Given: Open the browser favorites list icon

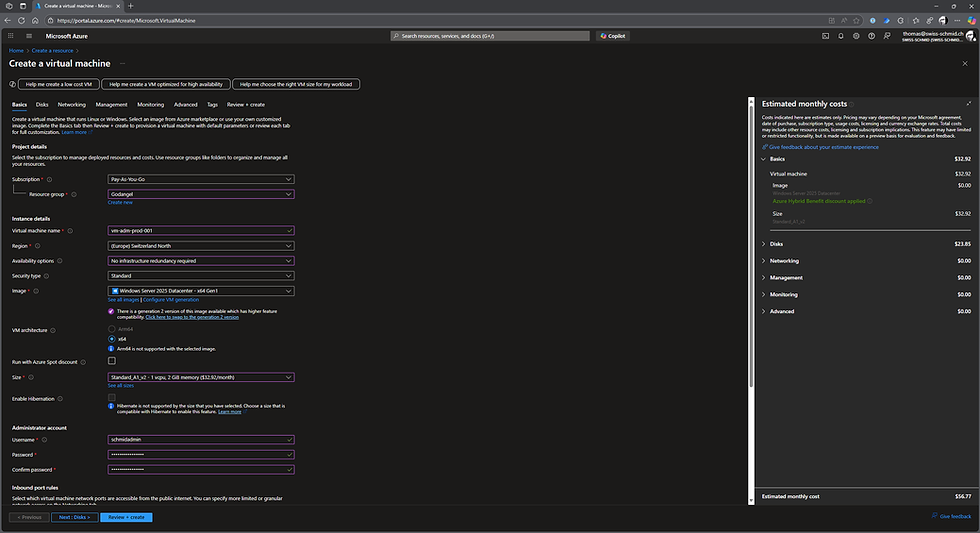Looking at the screenshot, I should click(916, 21).
